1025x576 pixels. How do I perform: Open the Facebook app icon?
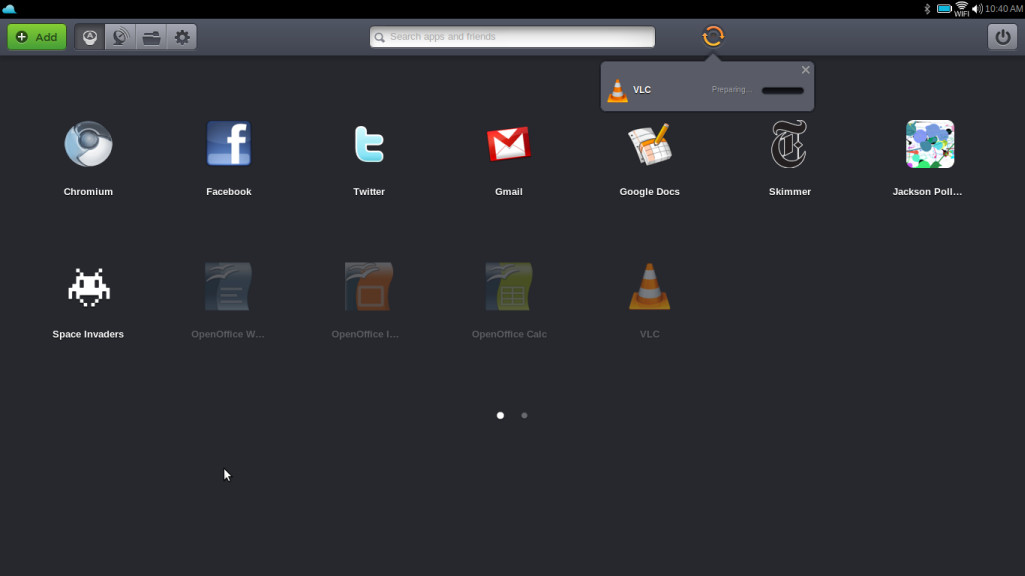pyautogui.click(x=229, y=144)
